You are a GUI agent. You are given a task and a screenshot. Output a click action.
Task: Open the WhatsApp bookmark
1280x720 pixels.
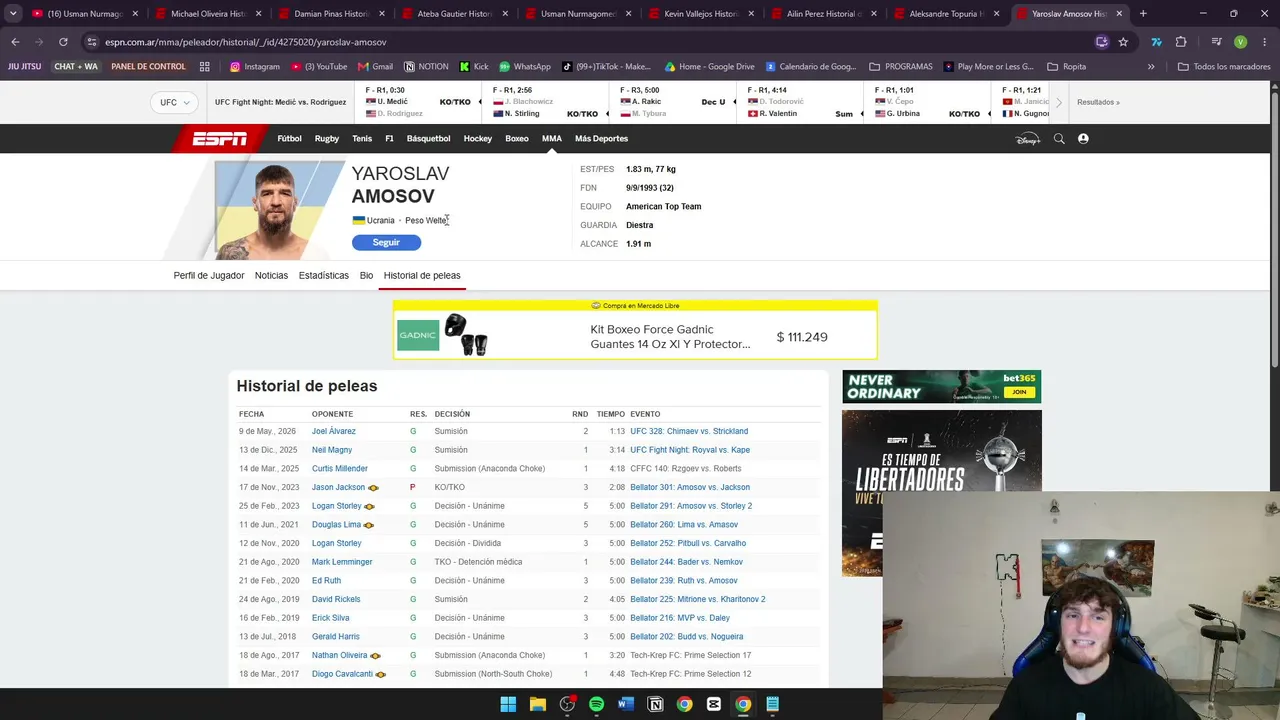525,67
